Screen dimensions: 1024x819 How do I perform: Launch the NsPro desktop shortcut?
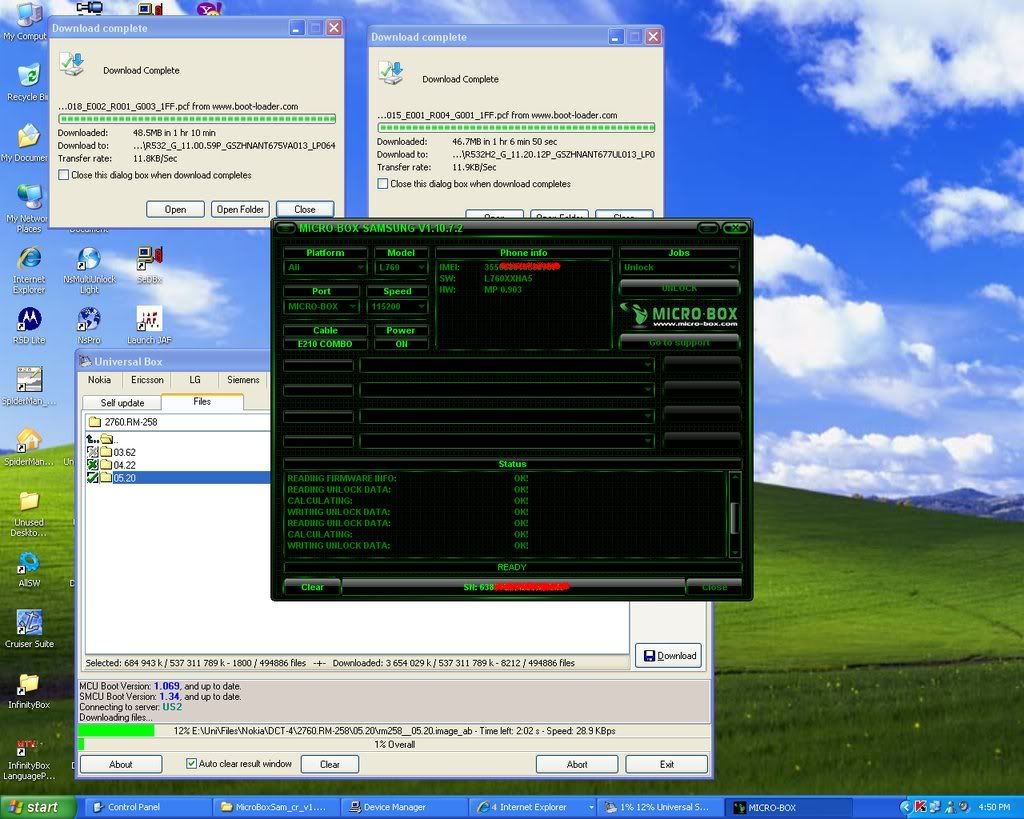coord(89,325)
